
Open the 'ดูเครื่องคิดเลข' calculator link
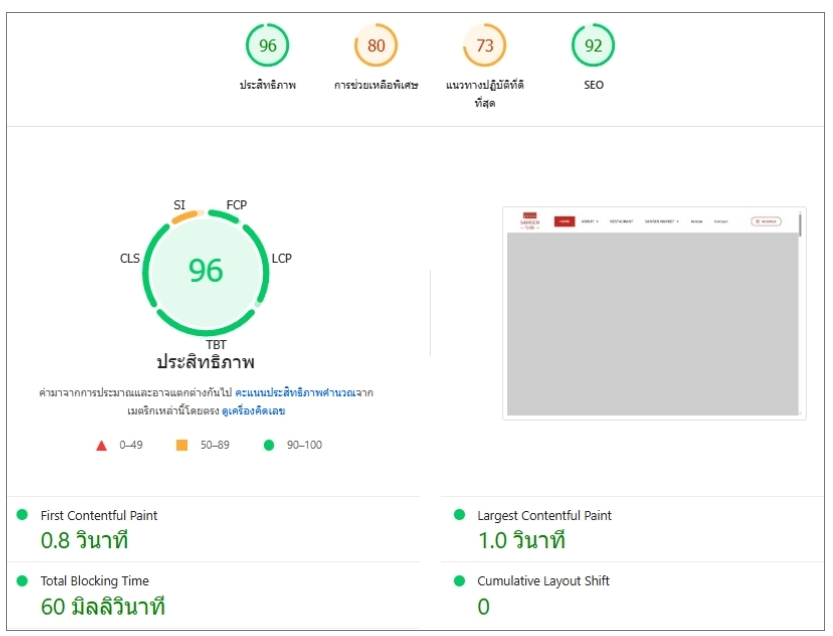[x=253, y=411]
